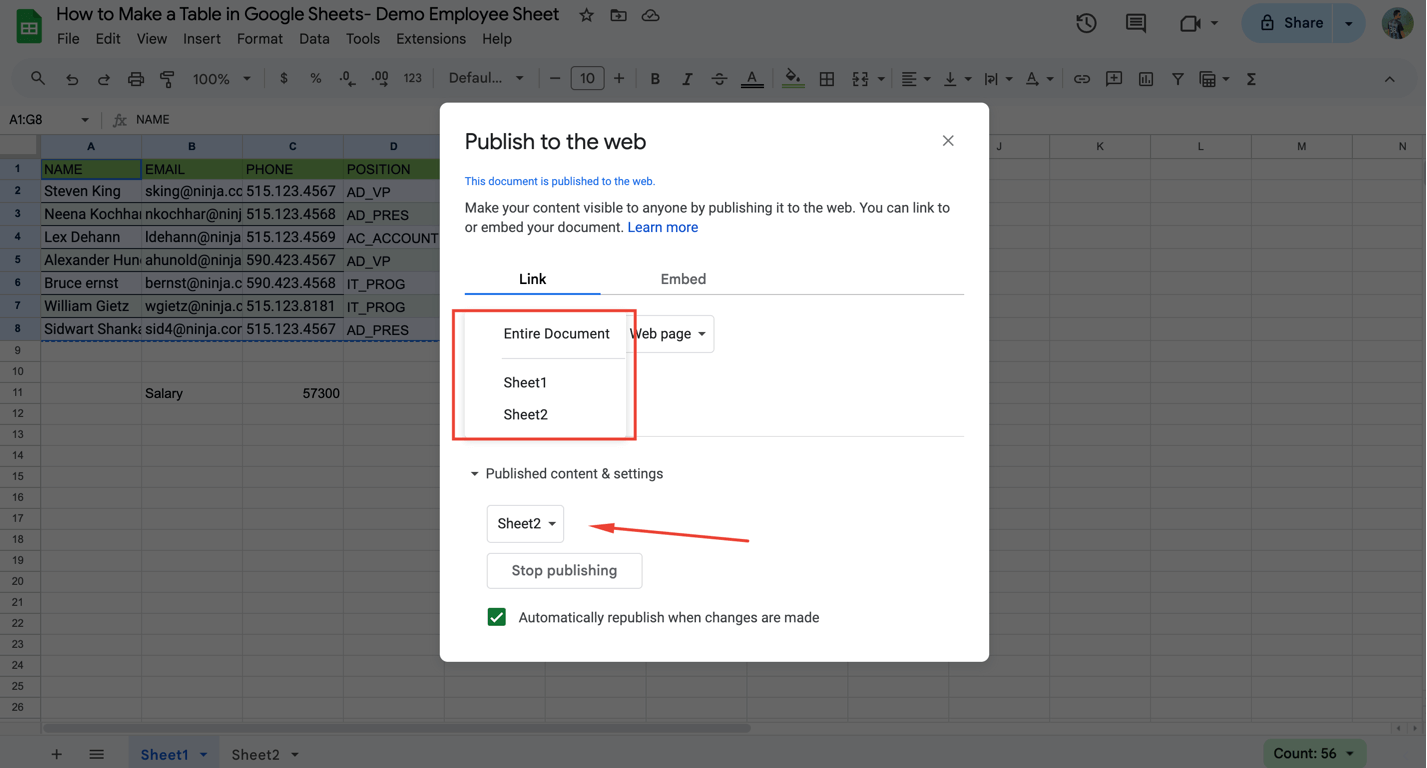Open the Learn more link

pos(663,227)
